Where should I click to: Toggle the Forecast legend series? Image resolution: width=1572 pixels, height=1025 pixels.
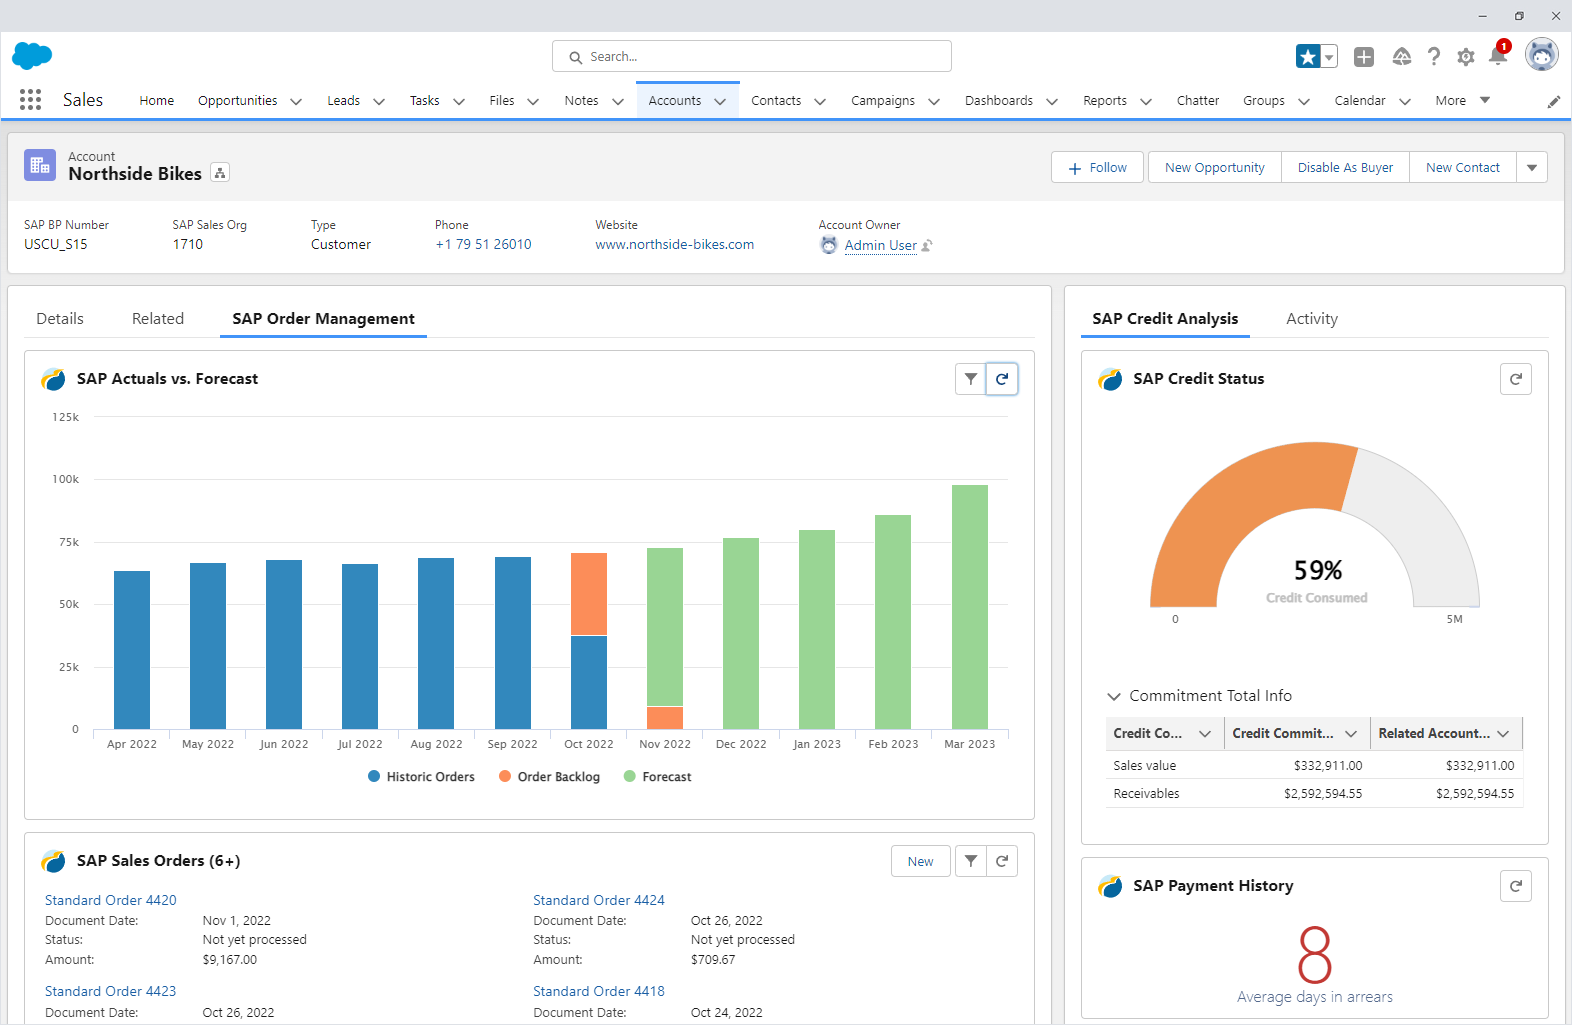(x=657, y=777)
